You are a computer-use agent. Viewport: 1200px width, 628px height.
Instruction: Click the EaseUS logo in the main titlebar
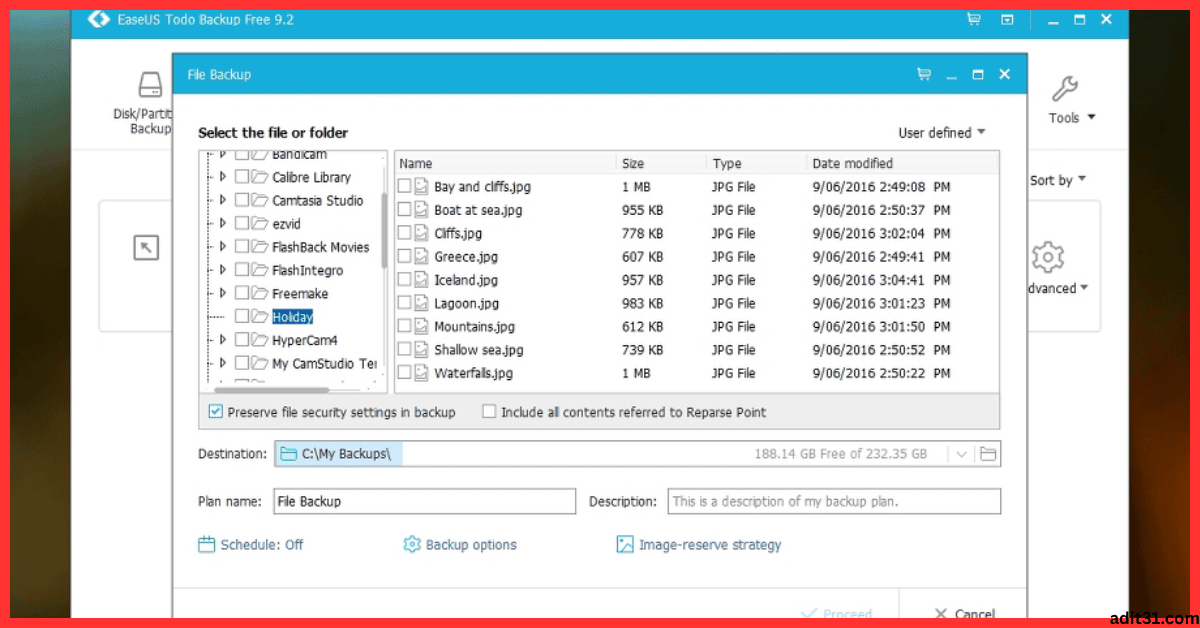(97, 18)
